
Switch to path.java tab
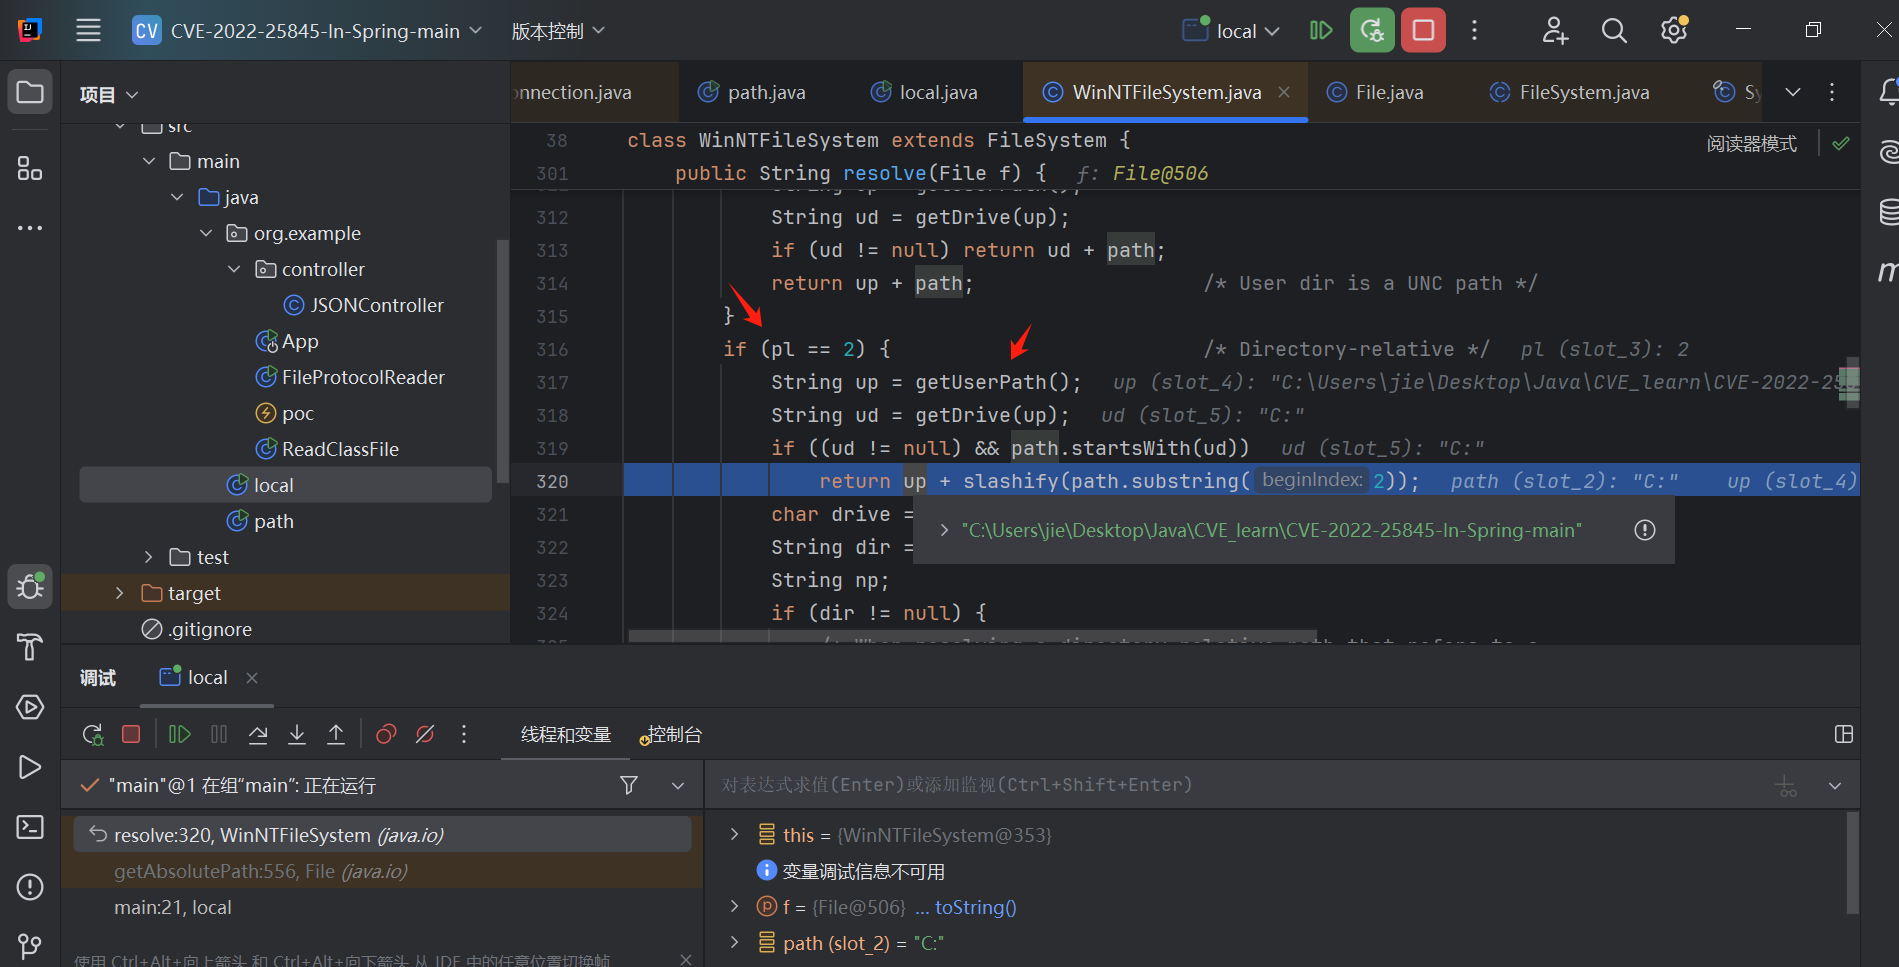(x=751, y=92)
